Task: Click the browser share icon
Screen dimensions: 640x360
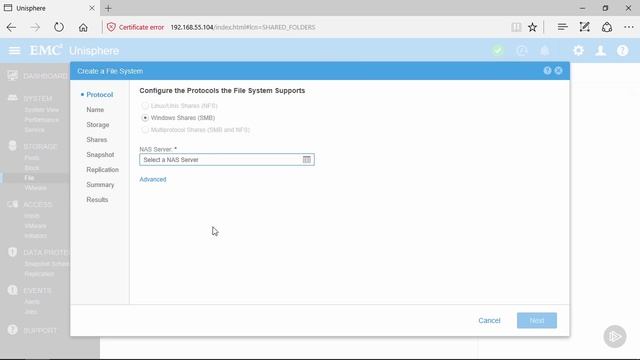Action: [607, 27]
